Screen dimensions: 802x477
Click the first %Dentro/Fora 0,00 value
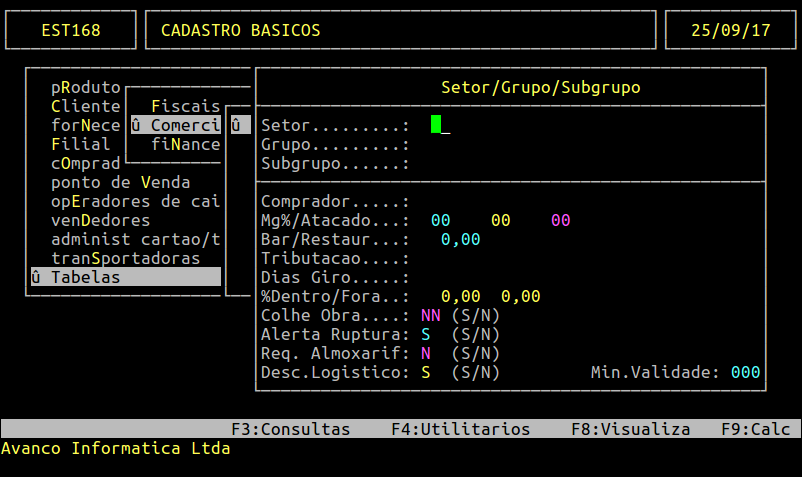[460, 297]
